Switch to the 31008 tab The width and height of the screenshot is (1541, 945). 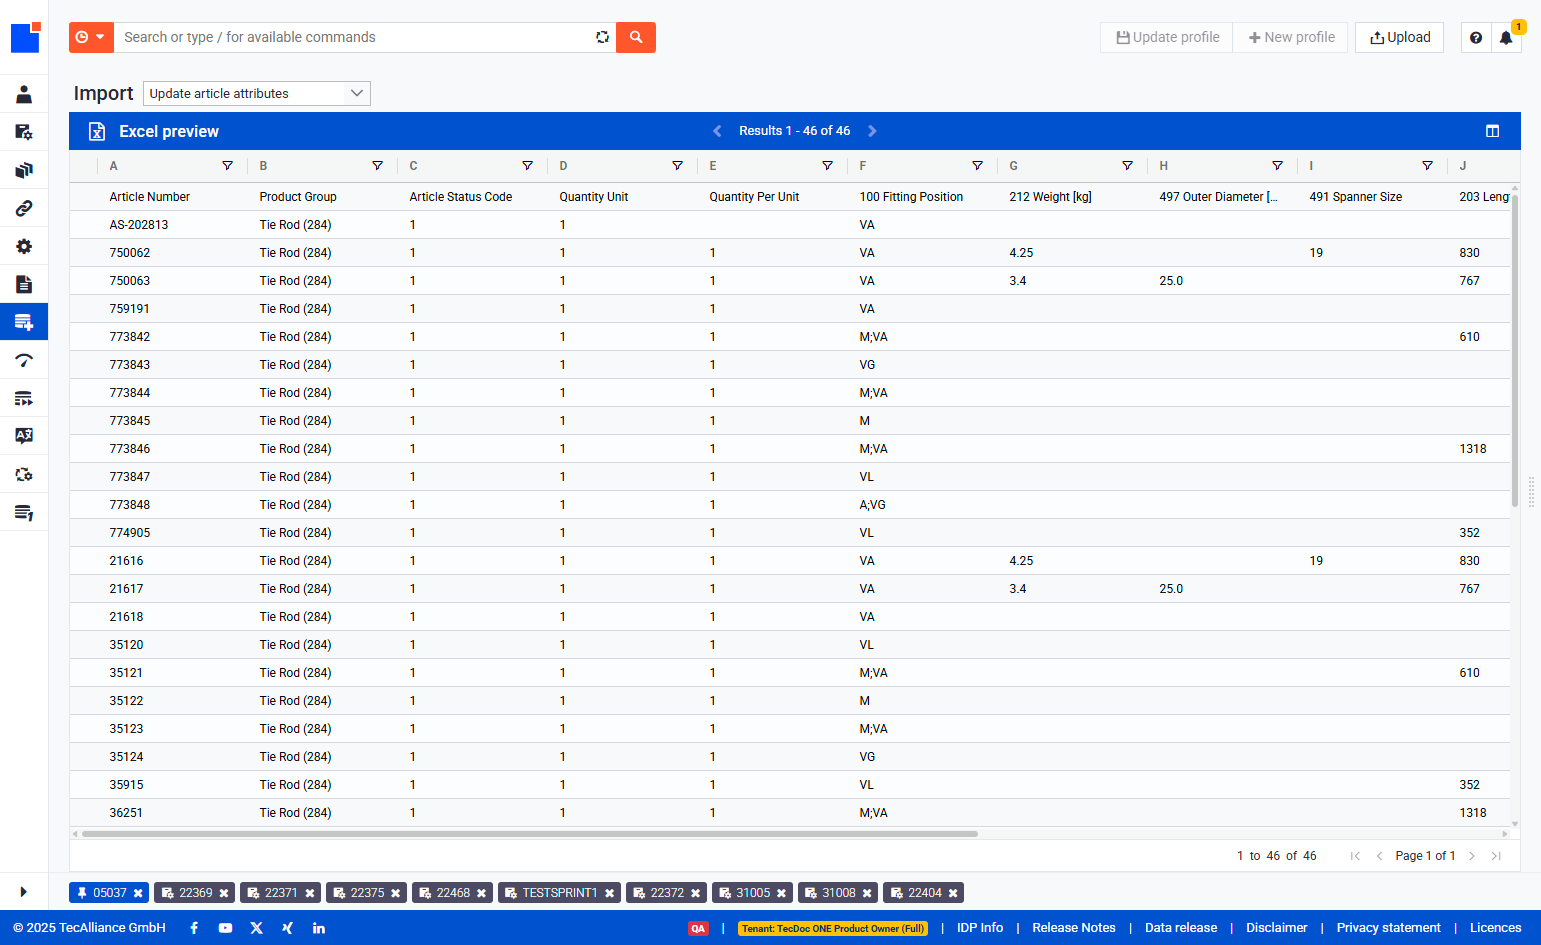838,893
